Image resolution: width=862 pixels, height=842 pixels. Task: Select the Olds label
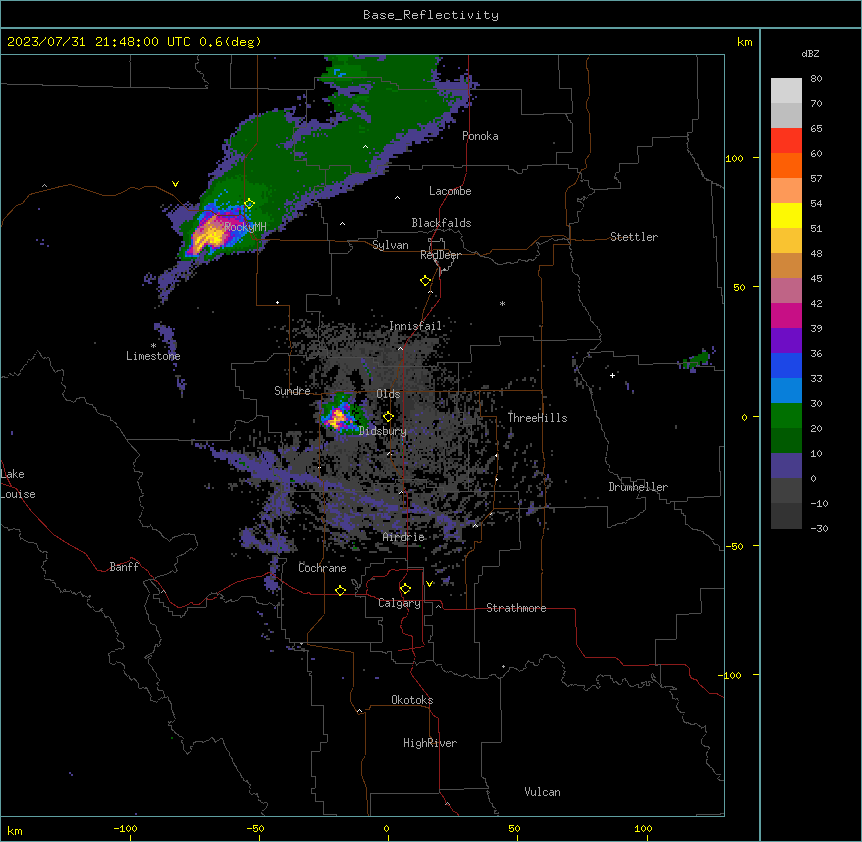click(x=388, y=394)
